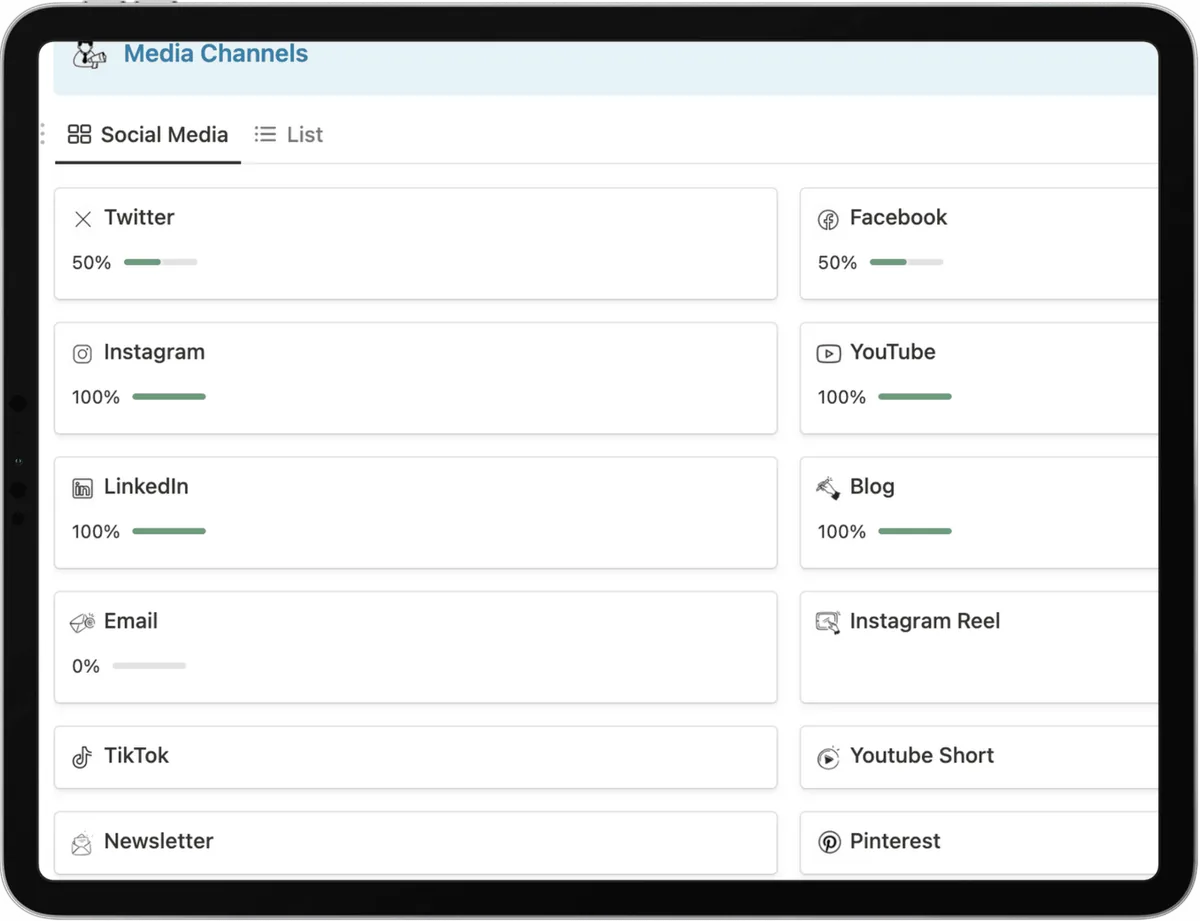Click the Media Channels header icon
Viewport: 1200px width, 921px height.
[x=90, y=55]
